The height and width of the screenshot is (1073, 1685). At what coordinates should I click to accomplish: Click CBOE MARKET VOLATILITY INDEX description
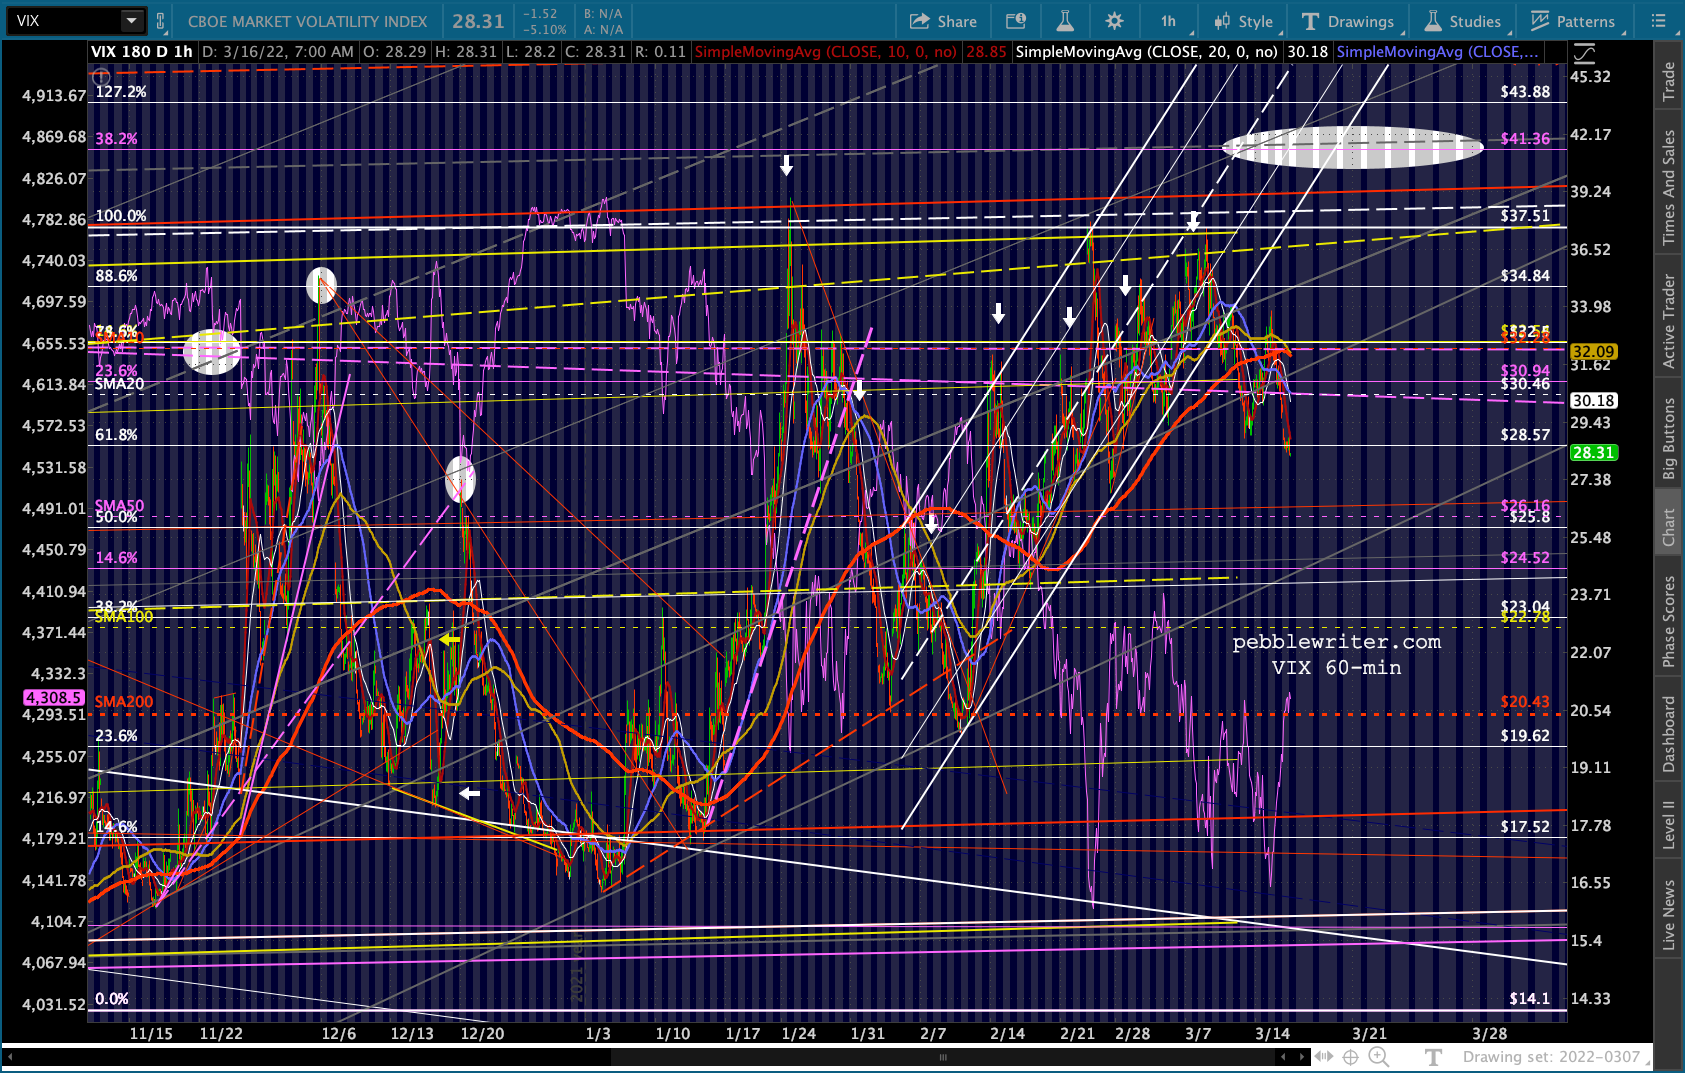[308, 21]
